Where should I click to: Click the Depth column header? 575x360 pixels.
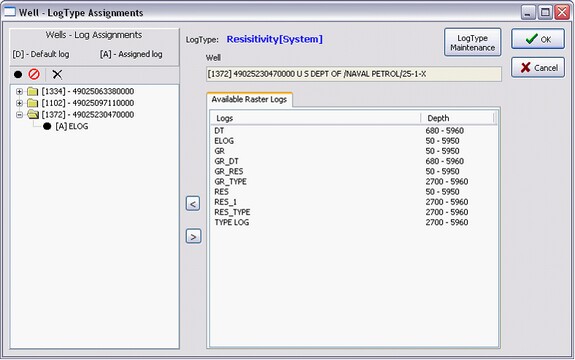pos(457,118)
